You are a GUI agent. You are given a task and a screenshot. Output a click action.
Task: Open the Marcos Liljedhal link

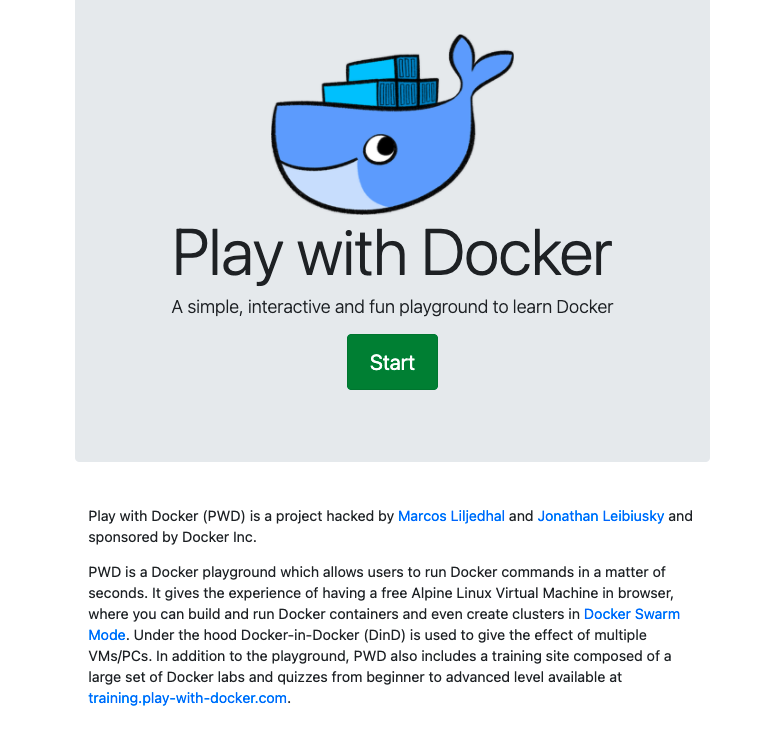(451, 516)
